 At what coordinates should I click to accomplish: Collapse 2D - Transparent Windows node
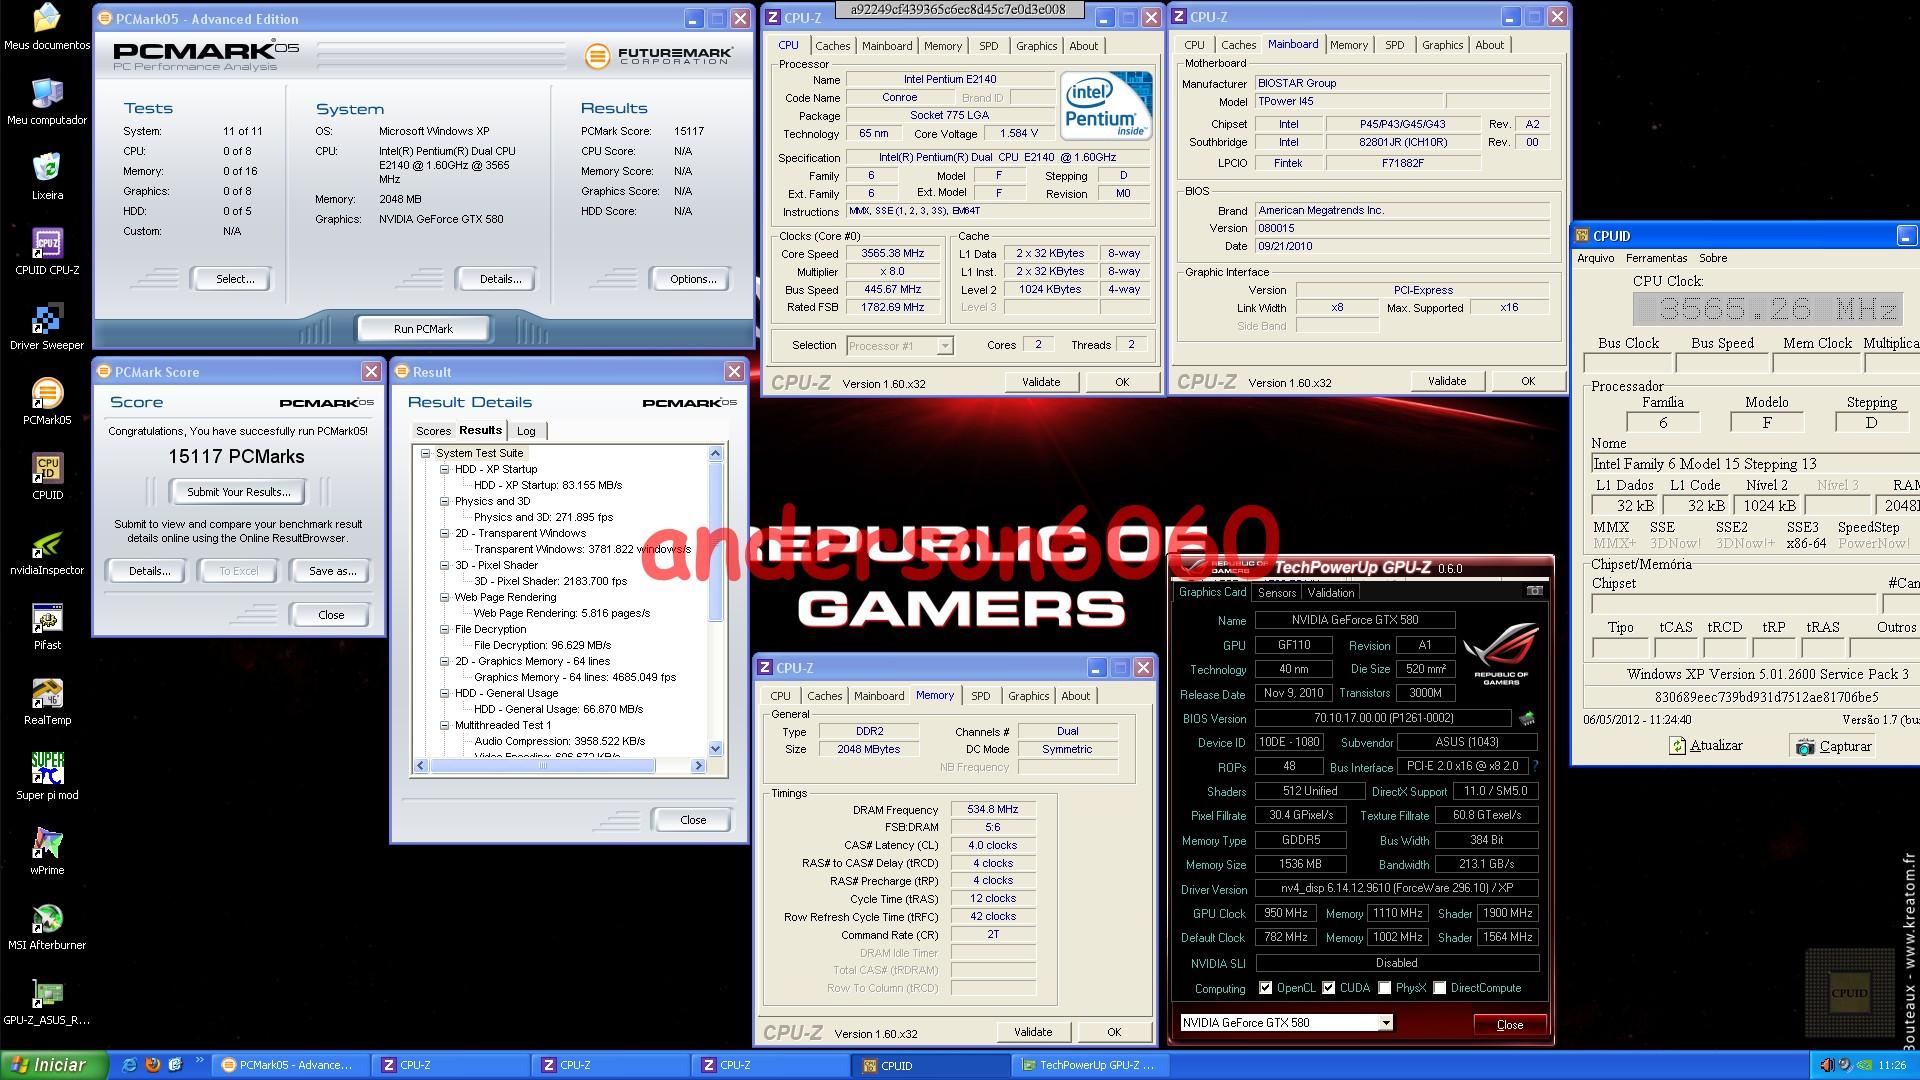pos(445,533)
